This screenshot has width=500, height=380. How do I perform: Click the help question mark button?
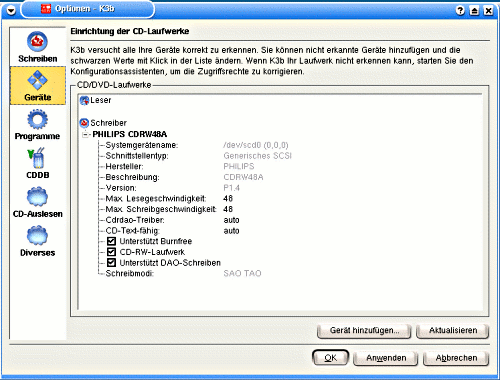pos(460,11)
